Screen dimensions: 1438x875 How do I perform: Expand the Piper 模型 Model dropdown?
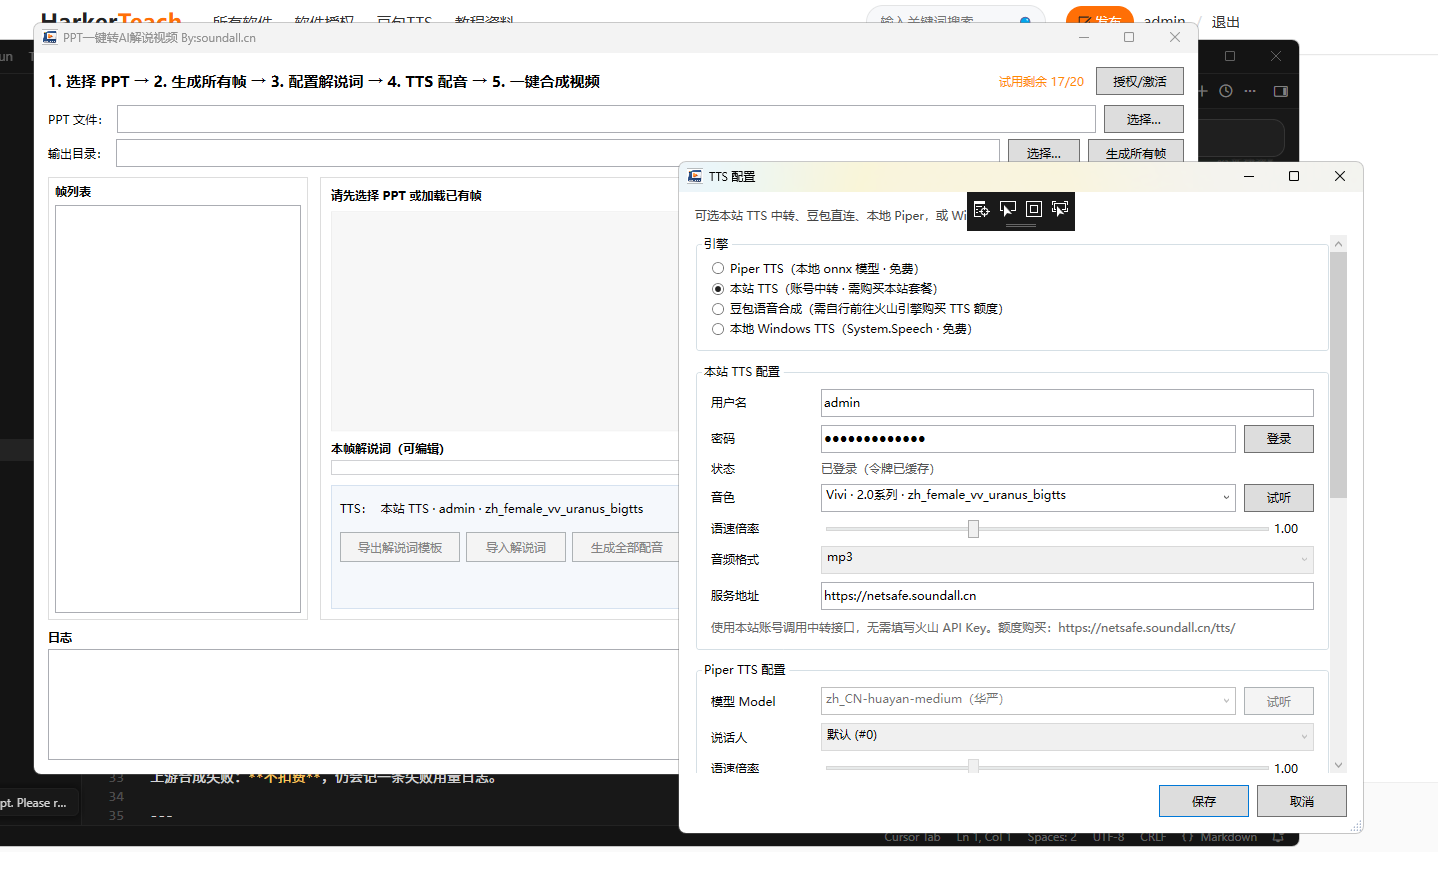1028,701
